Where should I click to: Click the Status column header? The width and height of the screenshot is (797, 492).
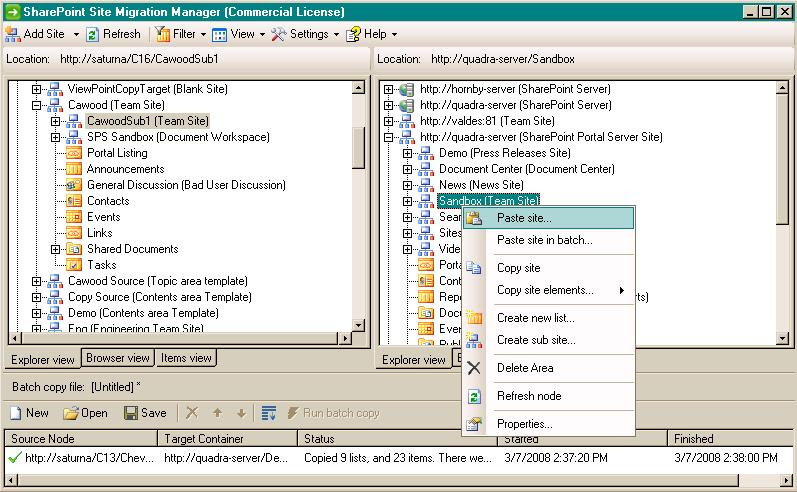397,439
